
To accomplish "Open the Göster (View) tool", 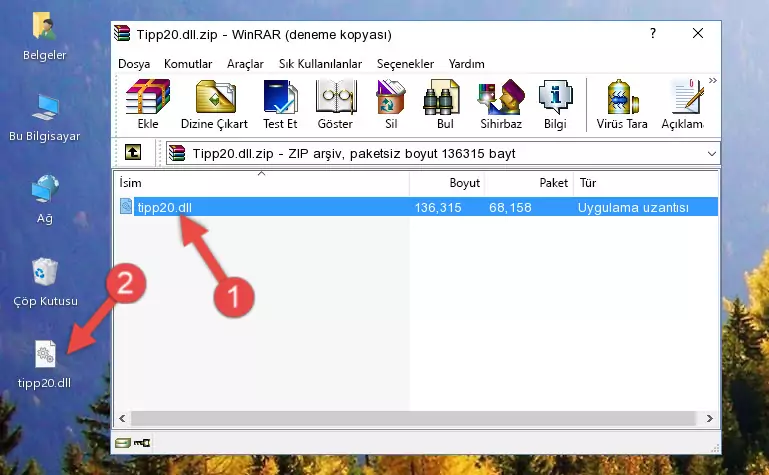I will [x=335, y=104].
